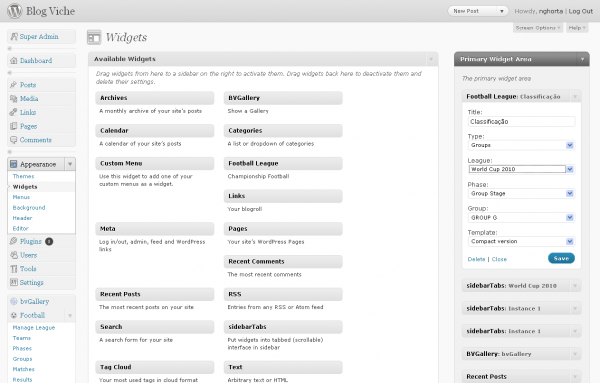Open Background under Appearance
Screen dimensions: 600x383
click(x=29, y=207)
